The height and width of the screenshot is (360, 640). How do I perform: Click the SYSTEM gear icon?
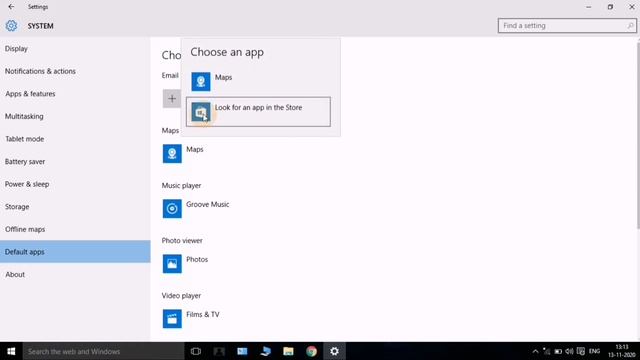coord(11,26)
